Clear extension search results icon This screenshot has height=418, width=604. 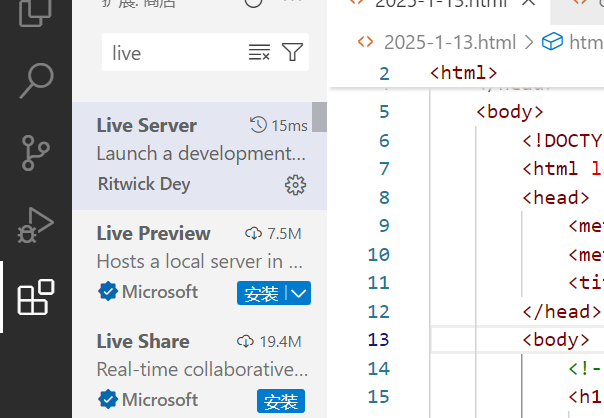(x=259, y=52)
